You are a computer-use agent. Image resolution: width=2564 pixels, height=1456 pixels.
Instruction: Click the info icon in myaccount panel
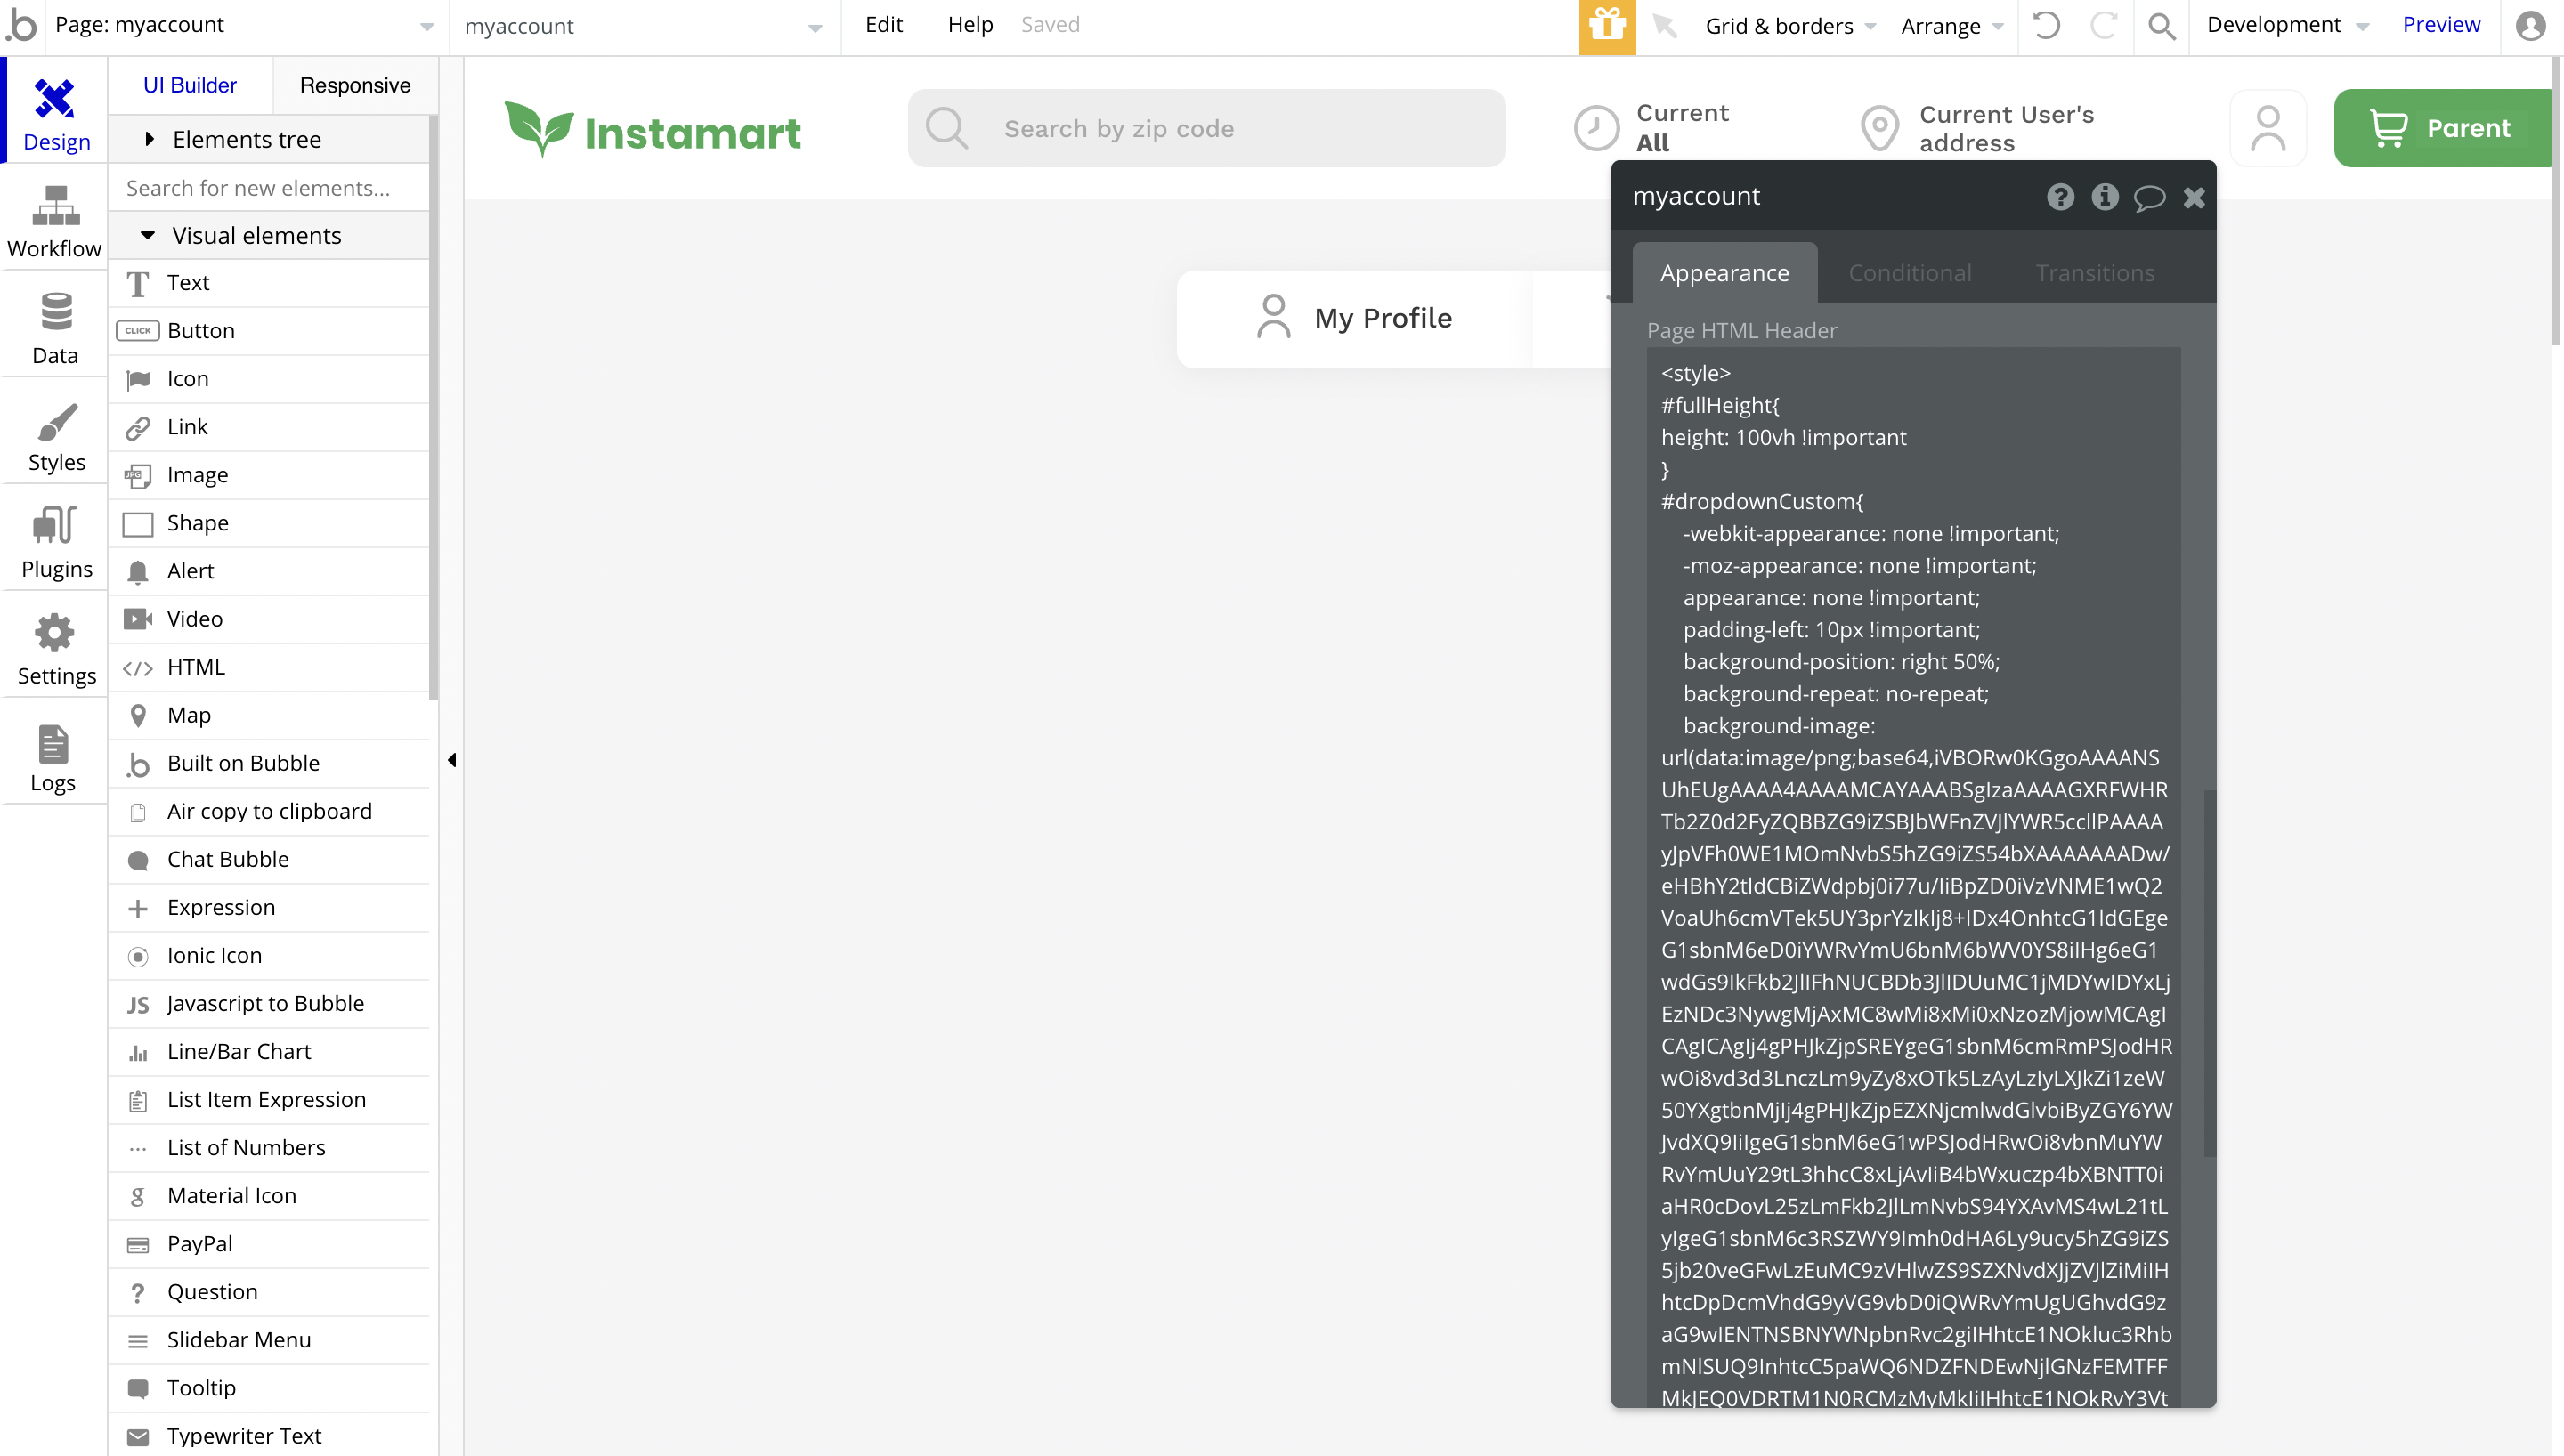click(x=2104, y=197)
